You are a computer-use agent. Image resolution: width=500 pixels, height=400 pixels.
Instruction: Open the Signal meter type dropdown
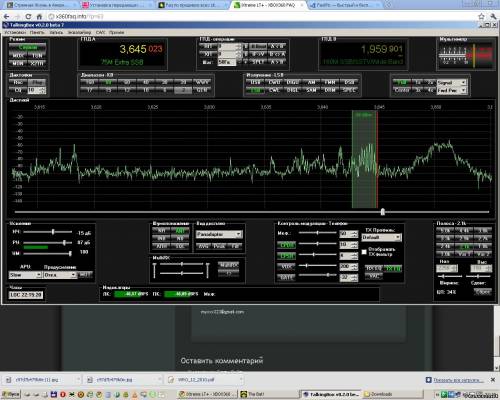pyautogui.click(x=452, y=82)
